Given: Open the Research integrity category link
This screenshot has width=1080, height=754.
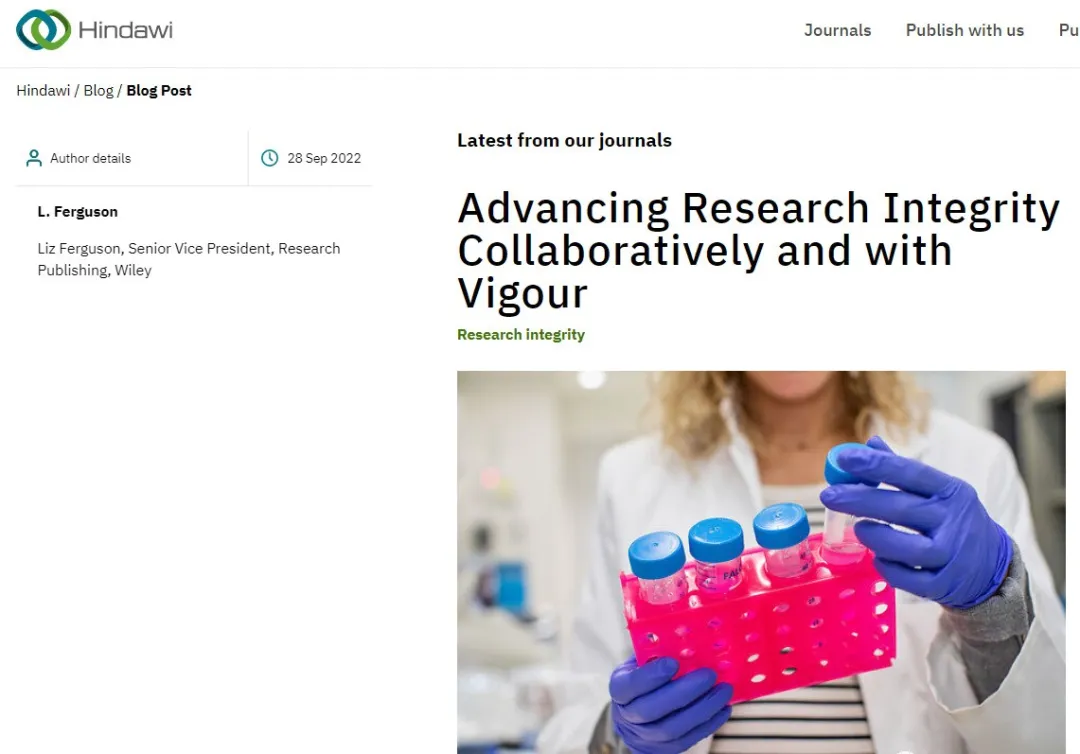Looking at the screenshot, I should pyautogui.click(x=521, y=335).
